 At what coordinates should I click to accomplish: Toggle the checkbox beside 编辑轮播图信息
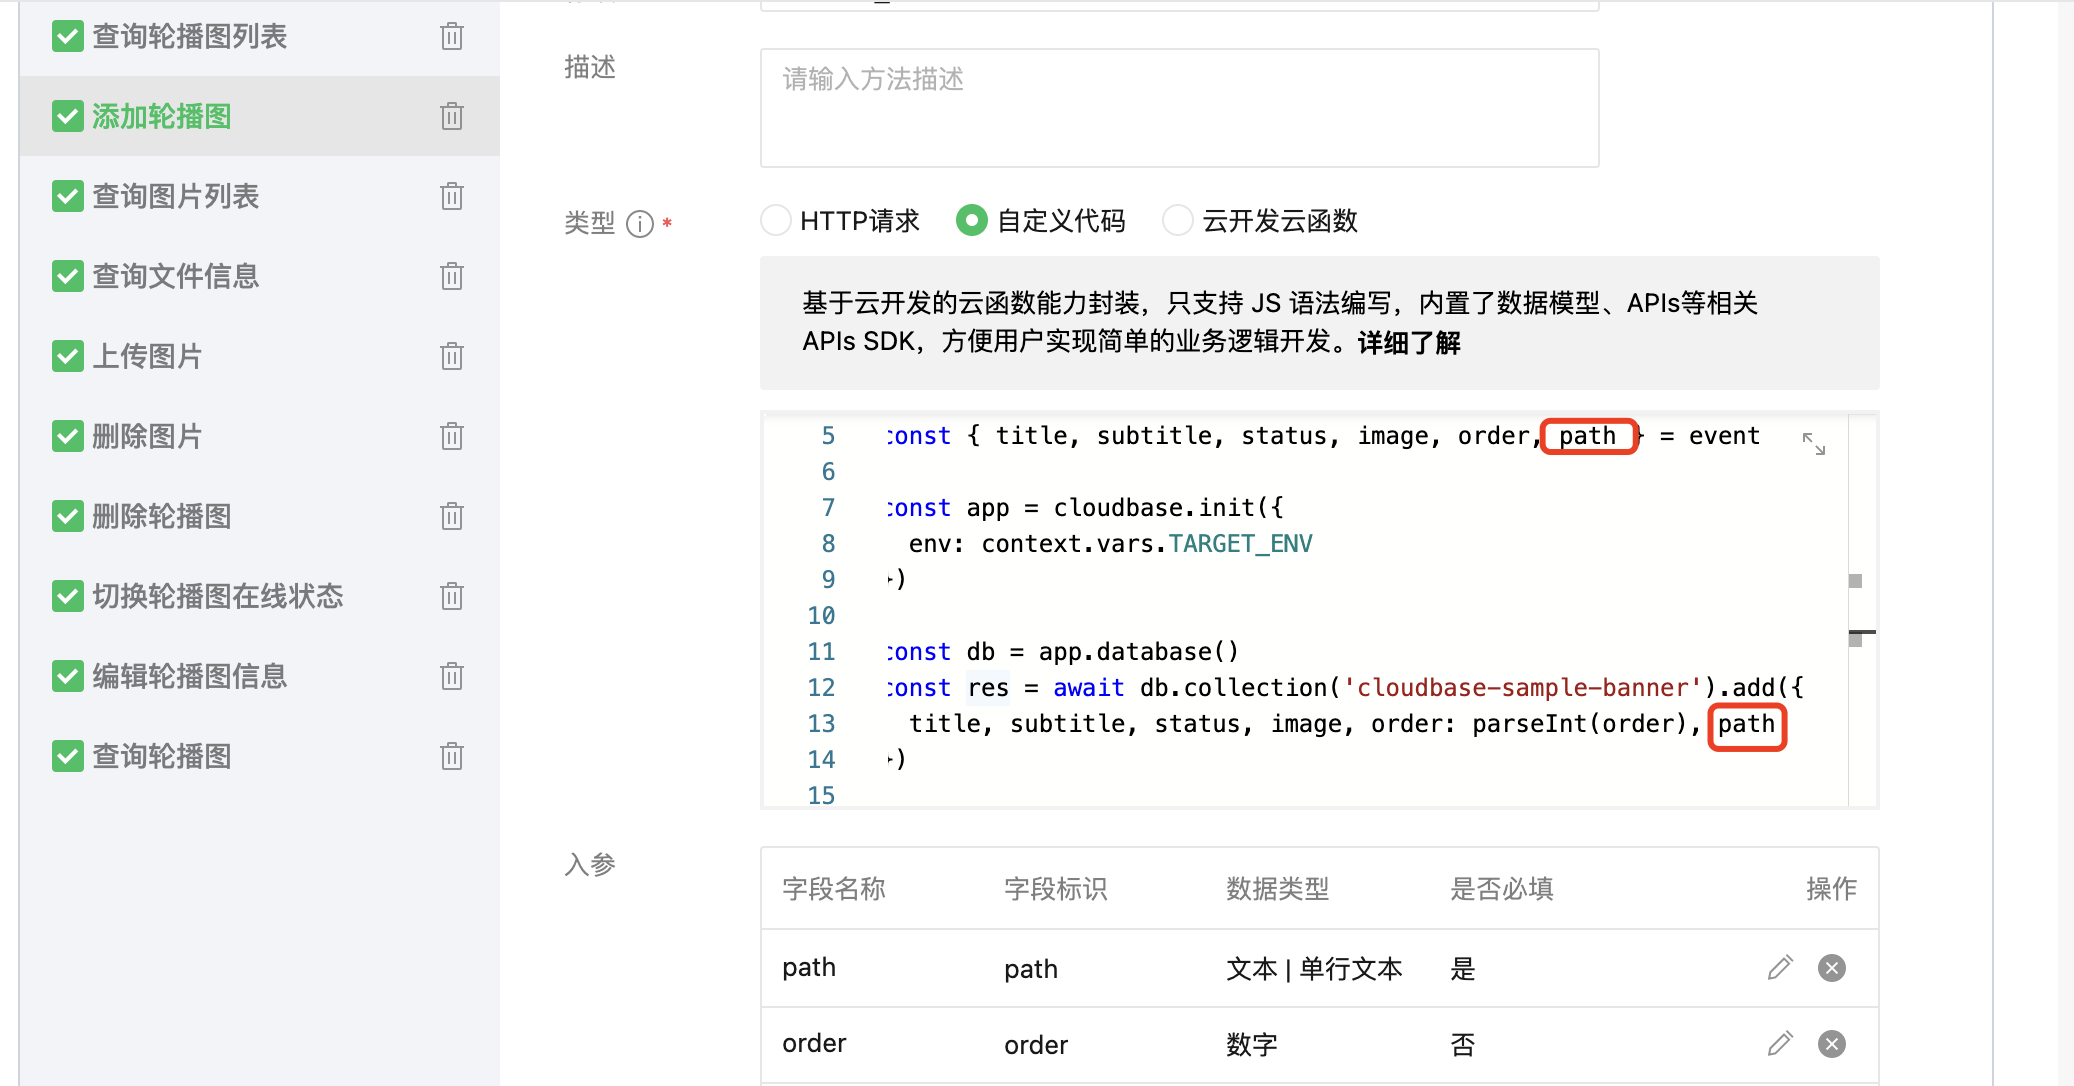tap(67, 676)
